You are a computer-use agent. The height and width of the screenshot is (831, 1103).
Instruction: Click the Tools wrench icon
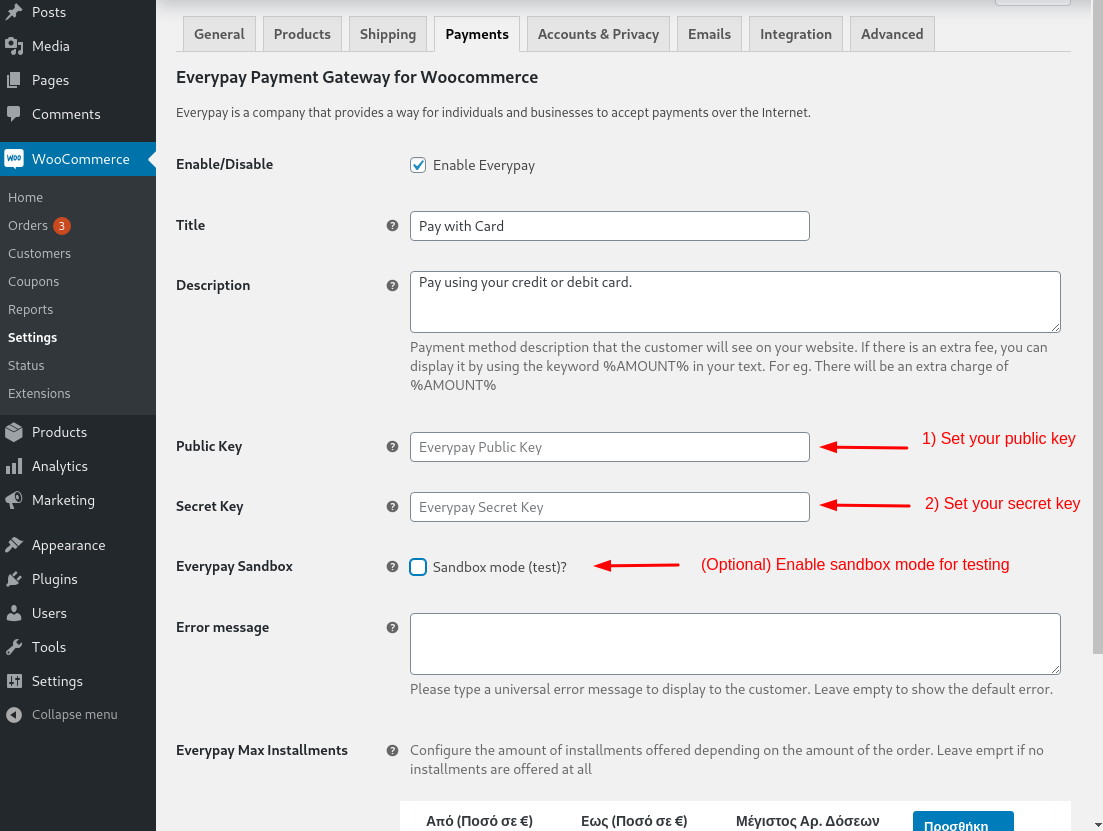pos(14,647)
